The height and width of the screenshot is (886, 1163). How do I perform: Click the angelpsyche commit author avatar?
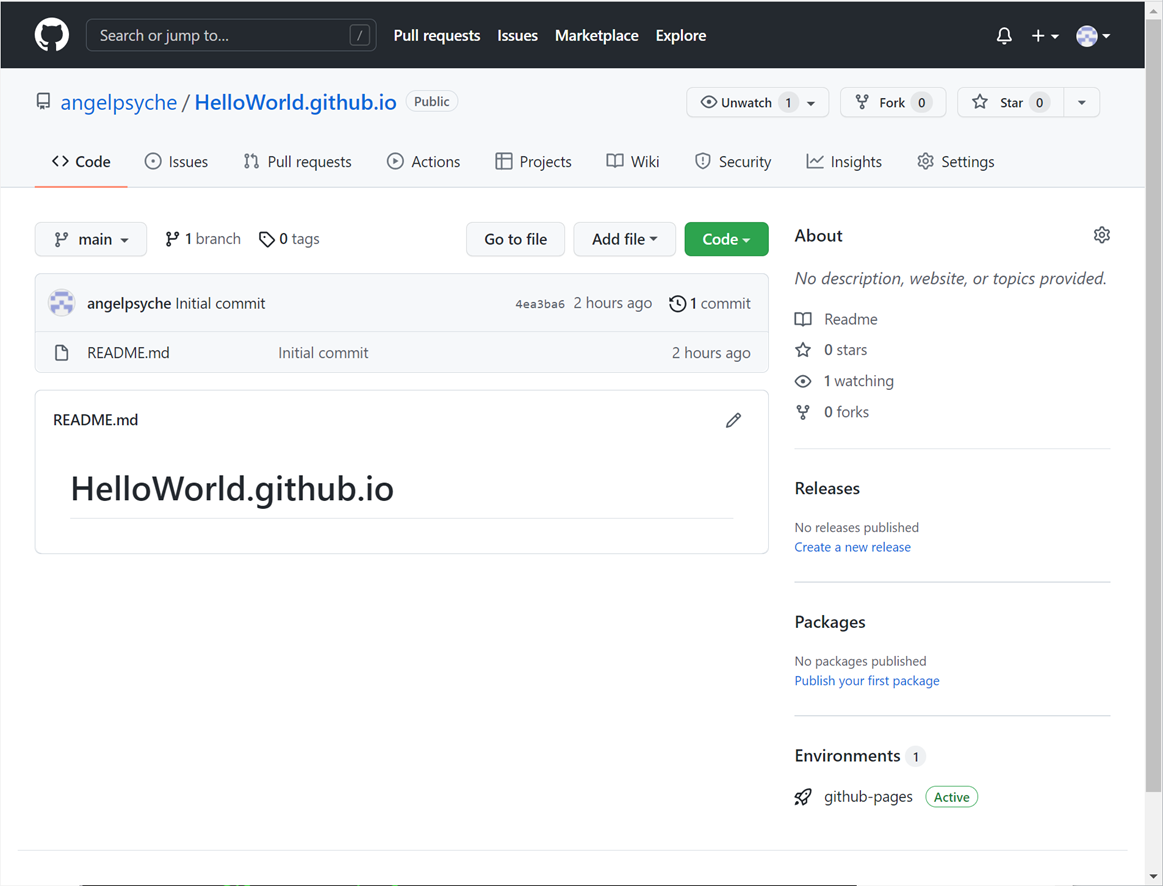62,303
